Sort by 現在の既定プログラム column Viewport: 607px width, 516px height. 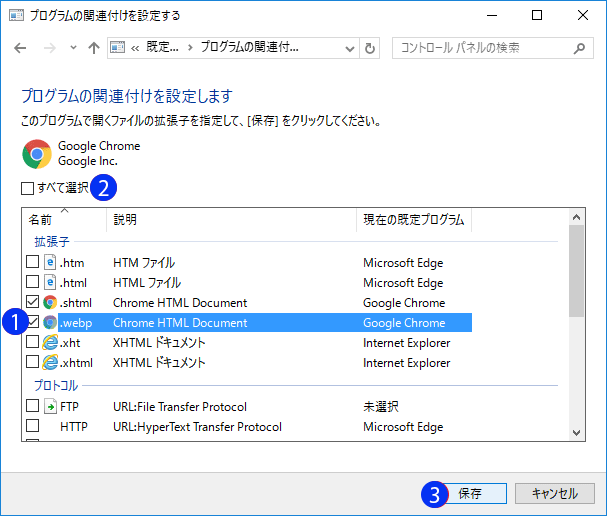(x=414, y=220)
